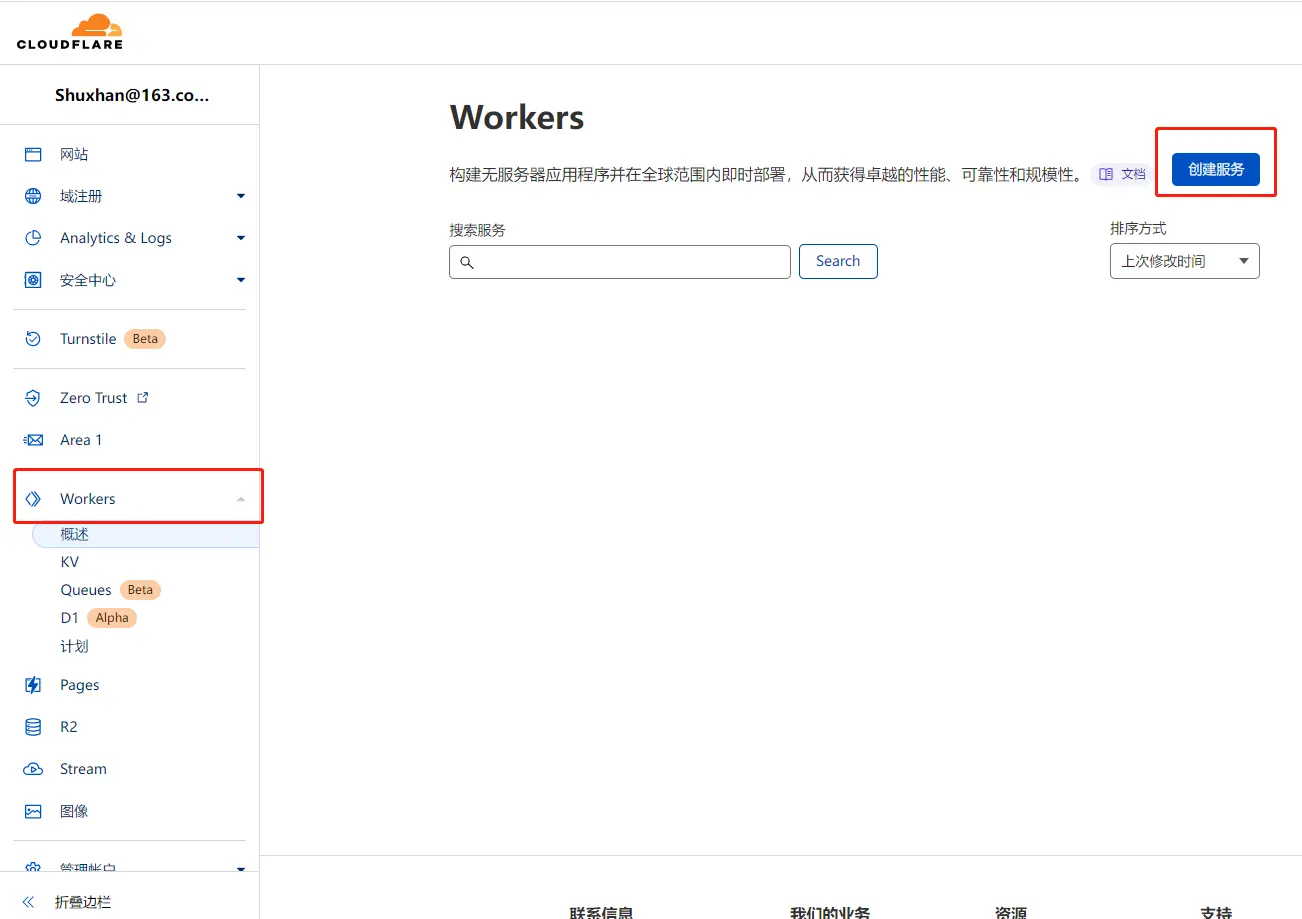Image resolution: width=1302 pixels, height=919 pixels.
Task: Open Area 1 in the sidebar
Action: pos(81,440)
